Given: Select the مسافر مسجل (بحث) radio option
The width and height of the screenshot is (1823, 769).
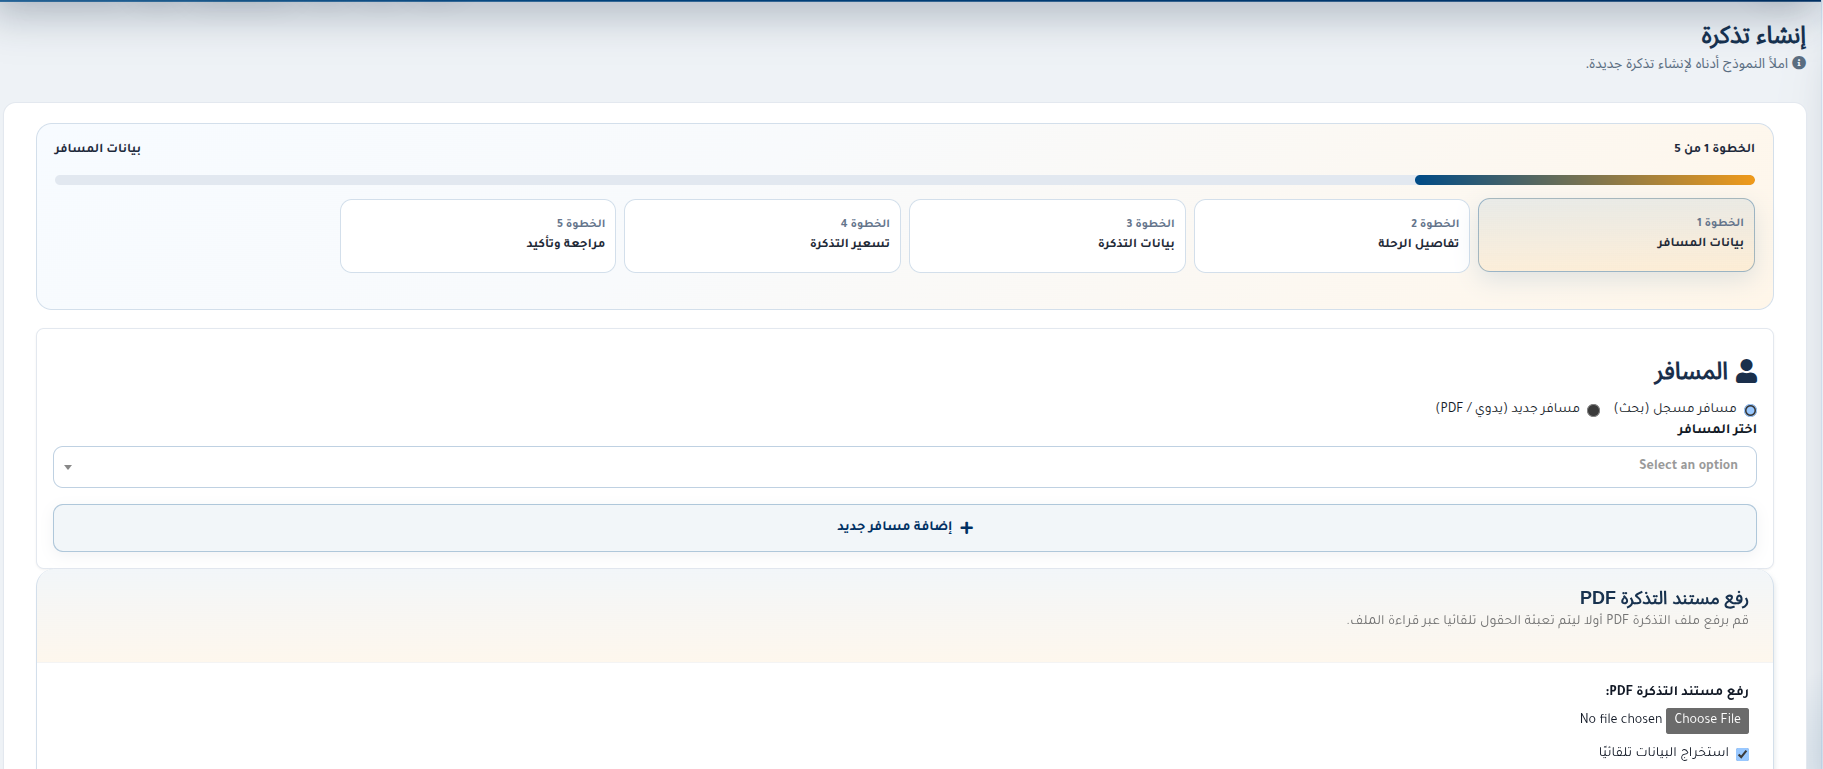Looking at the screenshot, I should 1750,410.
